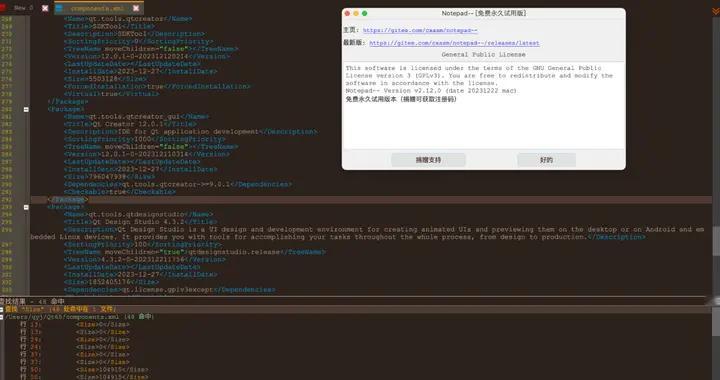Click the Virtual true line
720x380 pixels.
111,94
